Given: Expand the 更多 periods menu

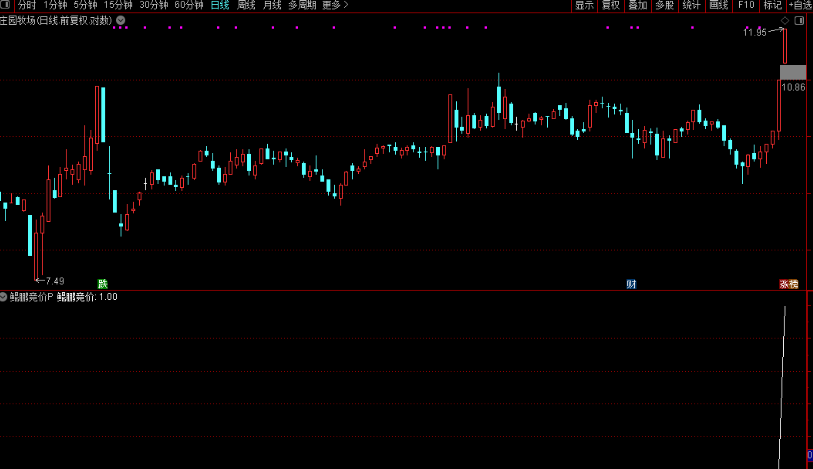Looking at the screenshot, I should (x=335, y=5).
